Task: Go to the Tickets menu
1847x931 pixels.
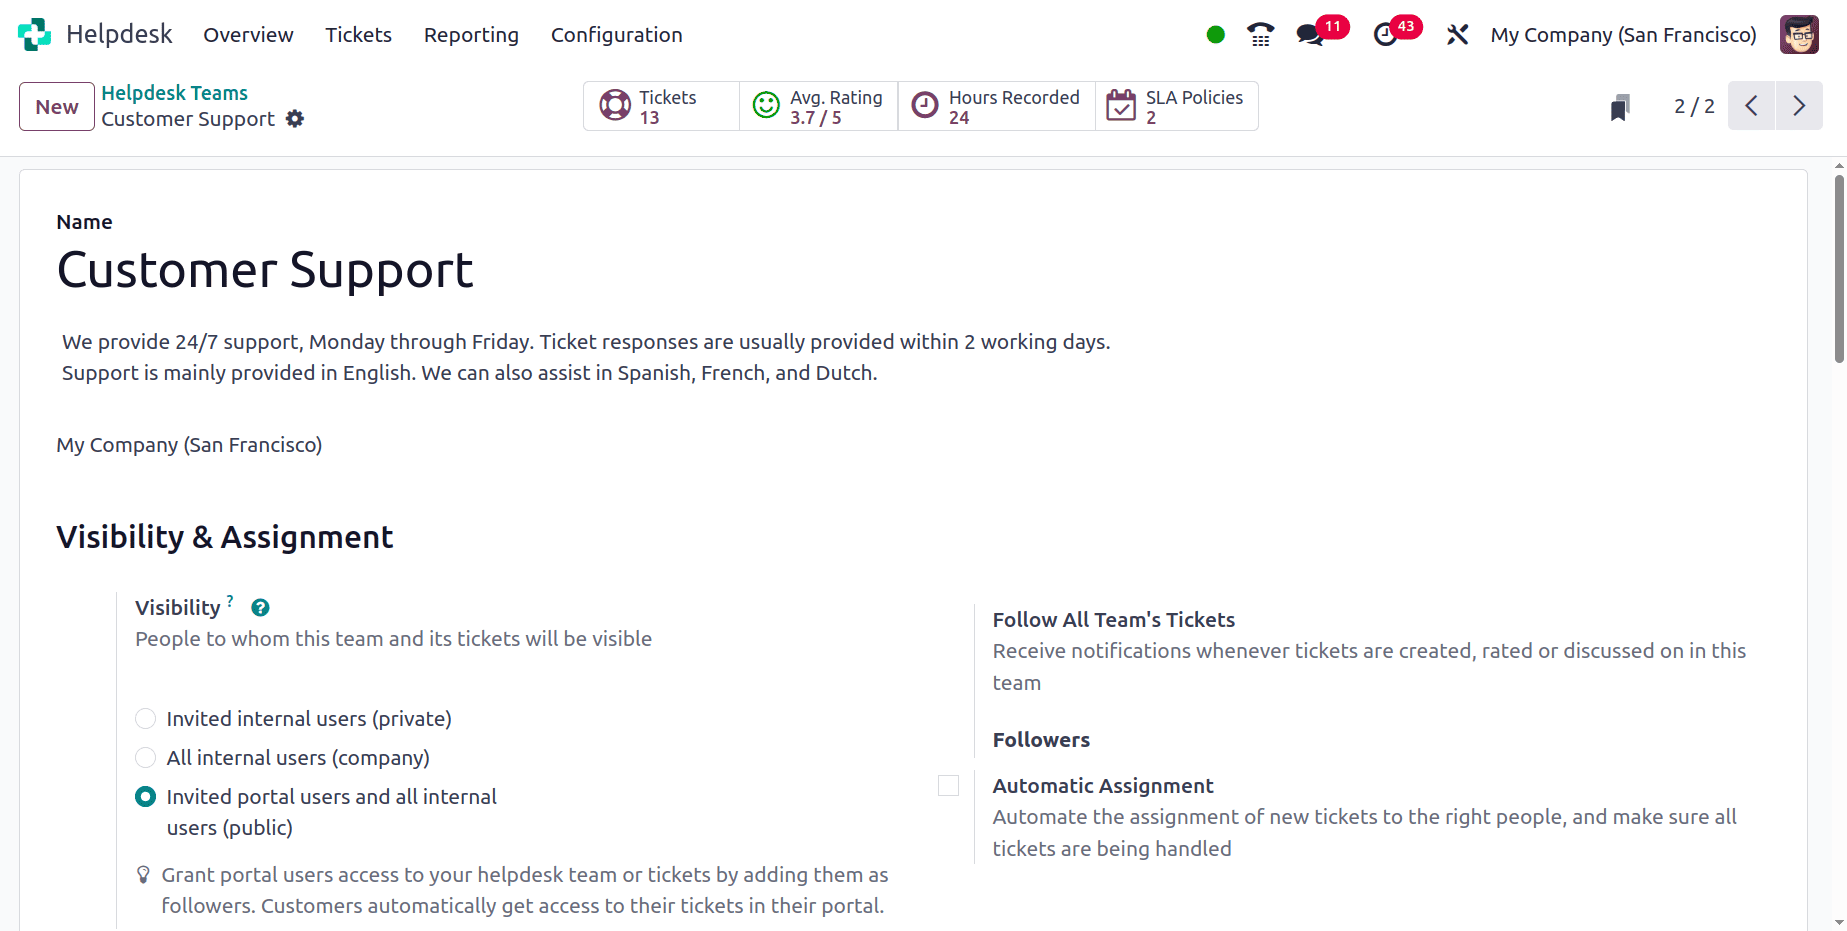Action: pyautogui.click(x=358, y=35)
